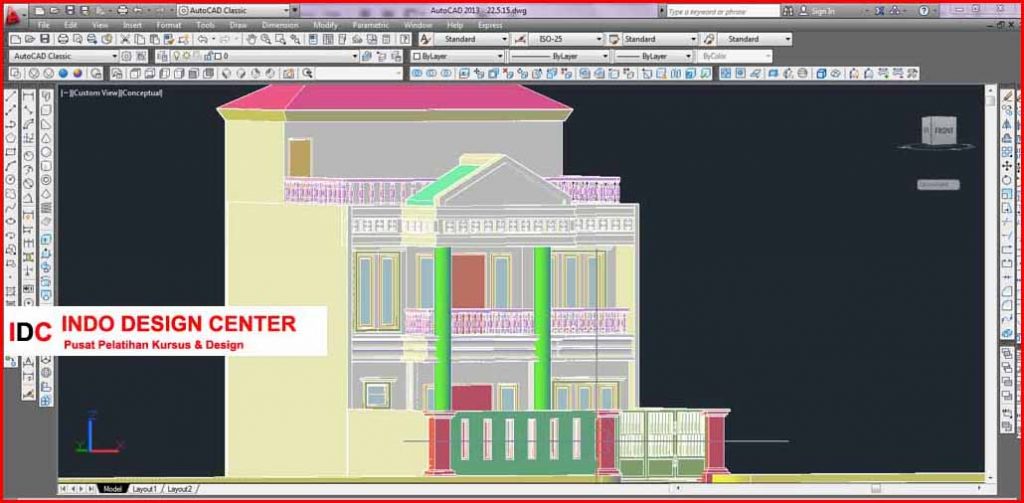
Task: Click the Sign In button
Action: pos(818,11)
